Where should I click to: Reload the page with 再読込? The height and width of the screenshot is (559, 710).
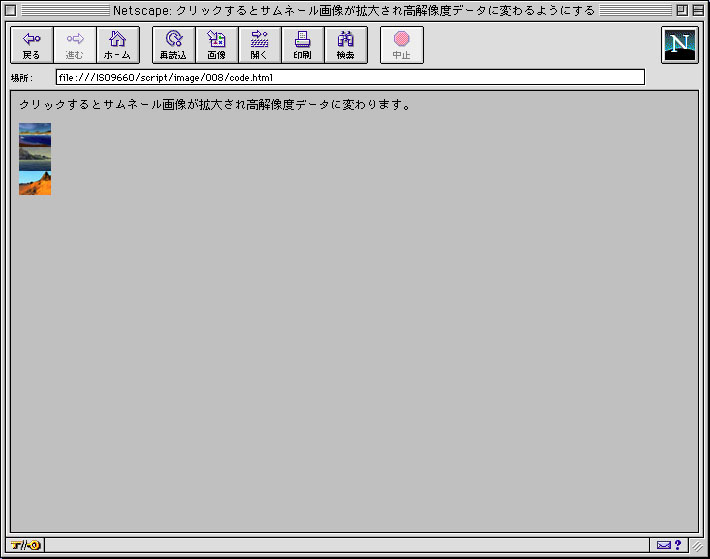[x=174, y=45]
